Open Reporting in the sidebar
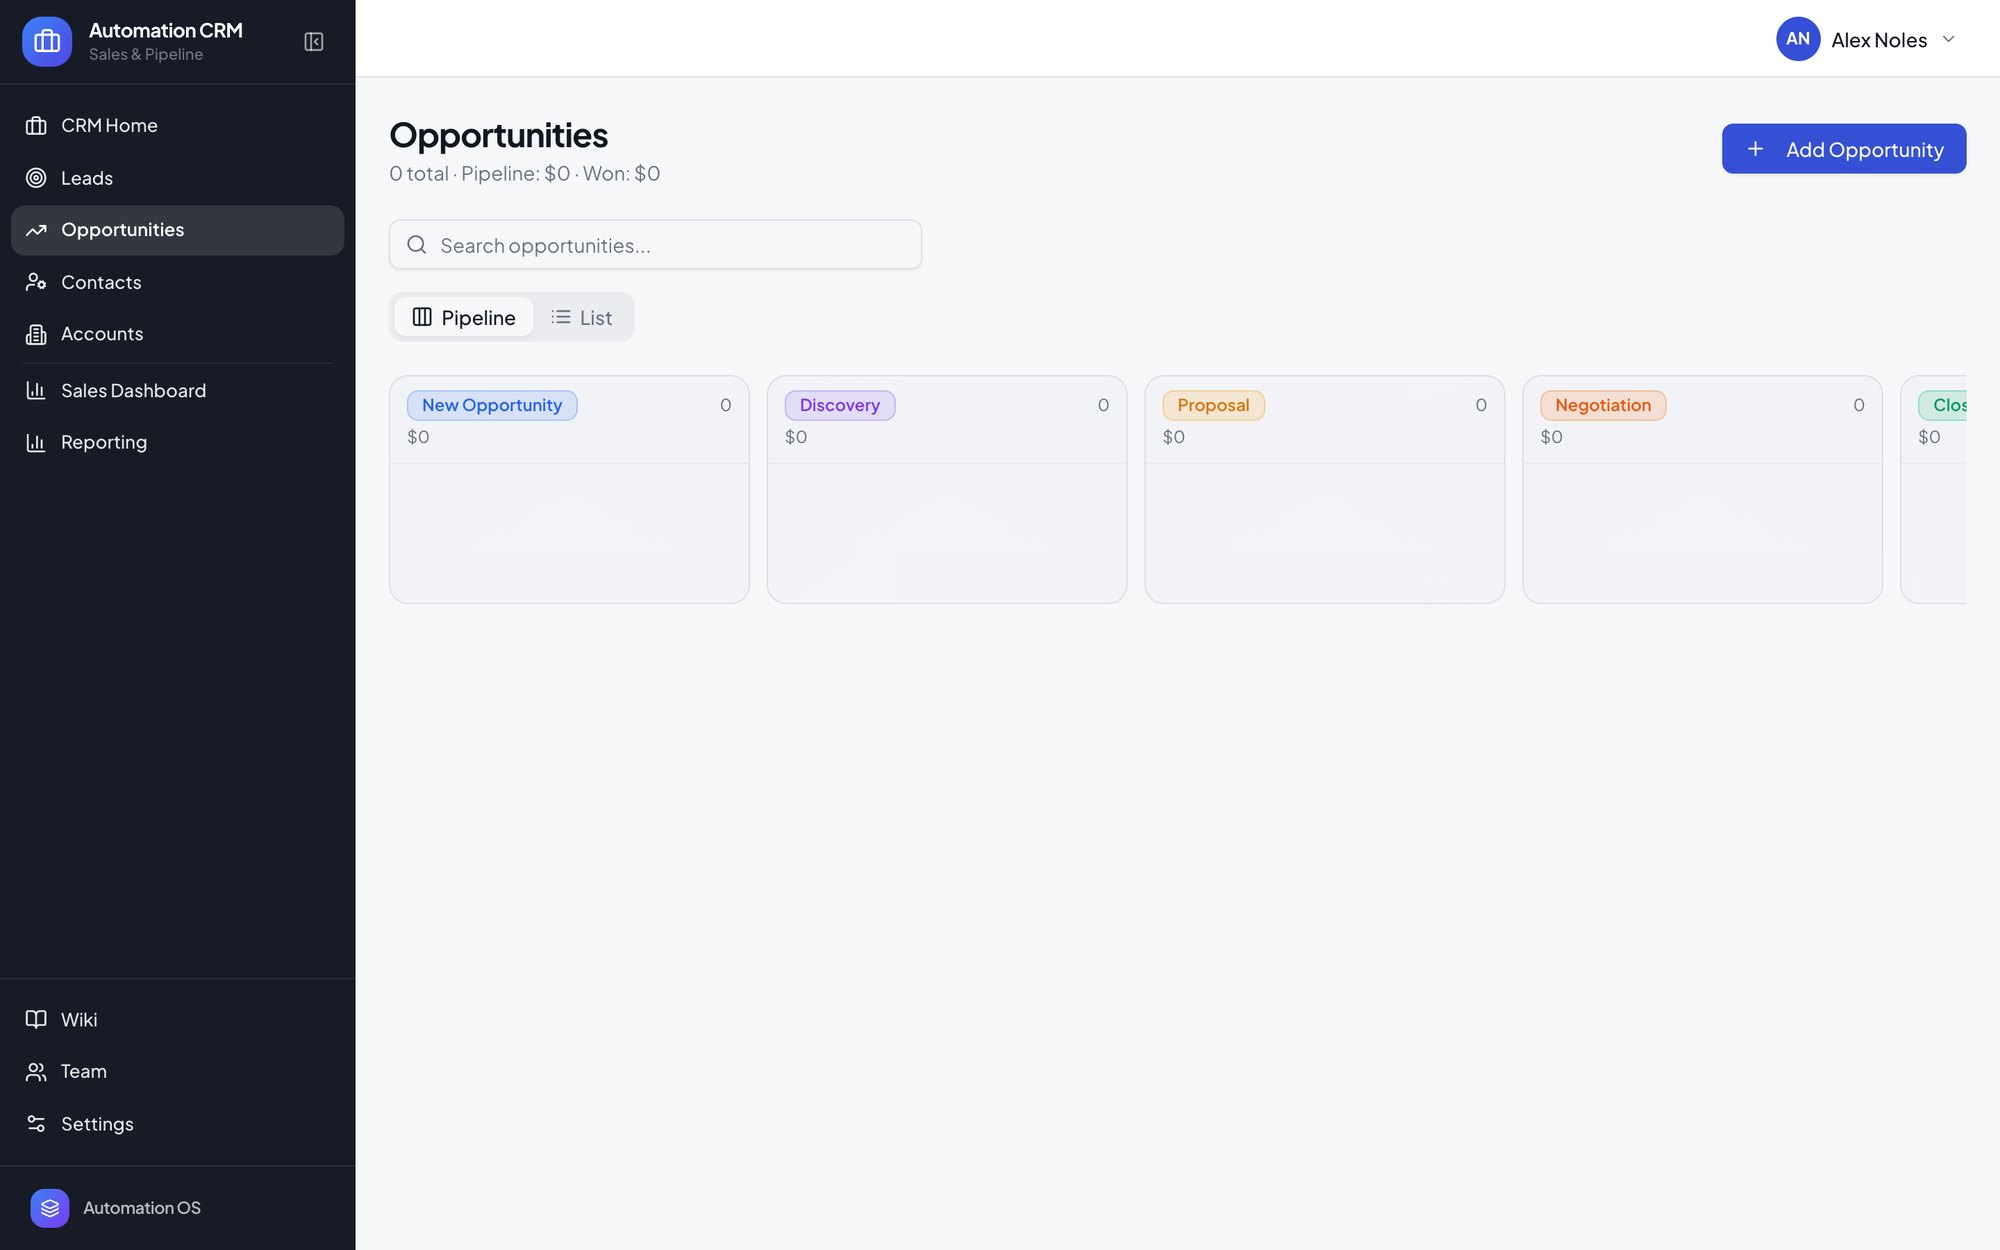Viewport: 2000px width, 1250px height. [177, 442]
